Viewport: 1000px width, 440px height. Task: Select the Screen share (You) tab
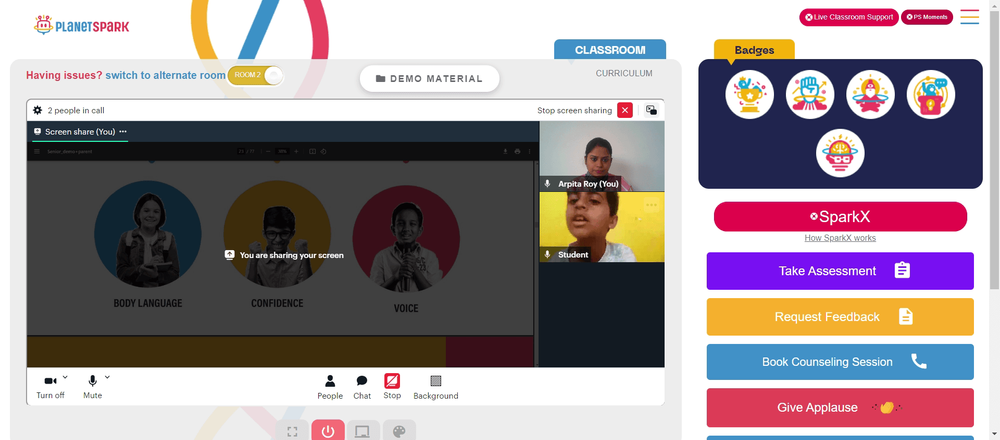point(80,131)
